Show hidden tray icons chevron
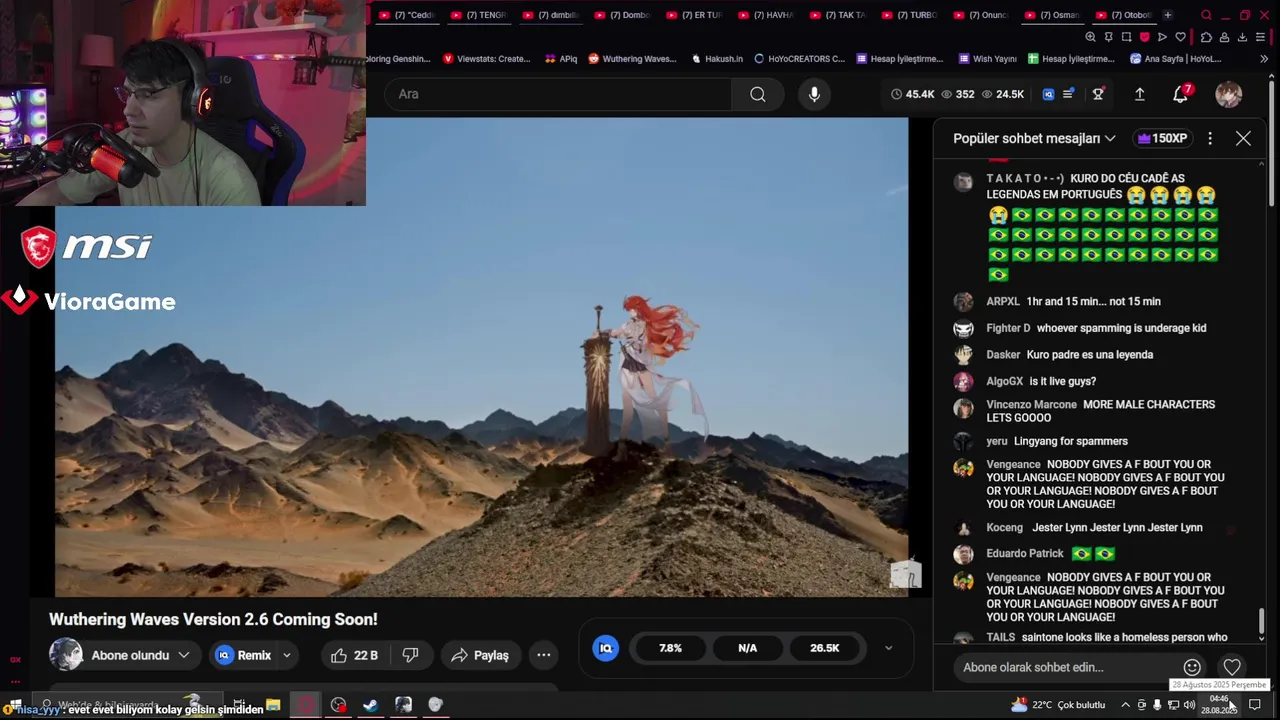1280x720 pixels. point(1125,705)
